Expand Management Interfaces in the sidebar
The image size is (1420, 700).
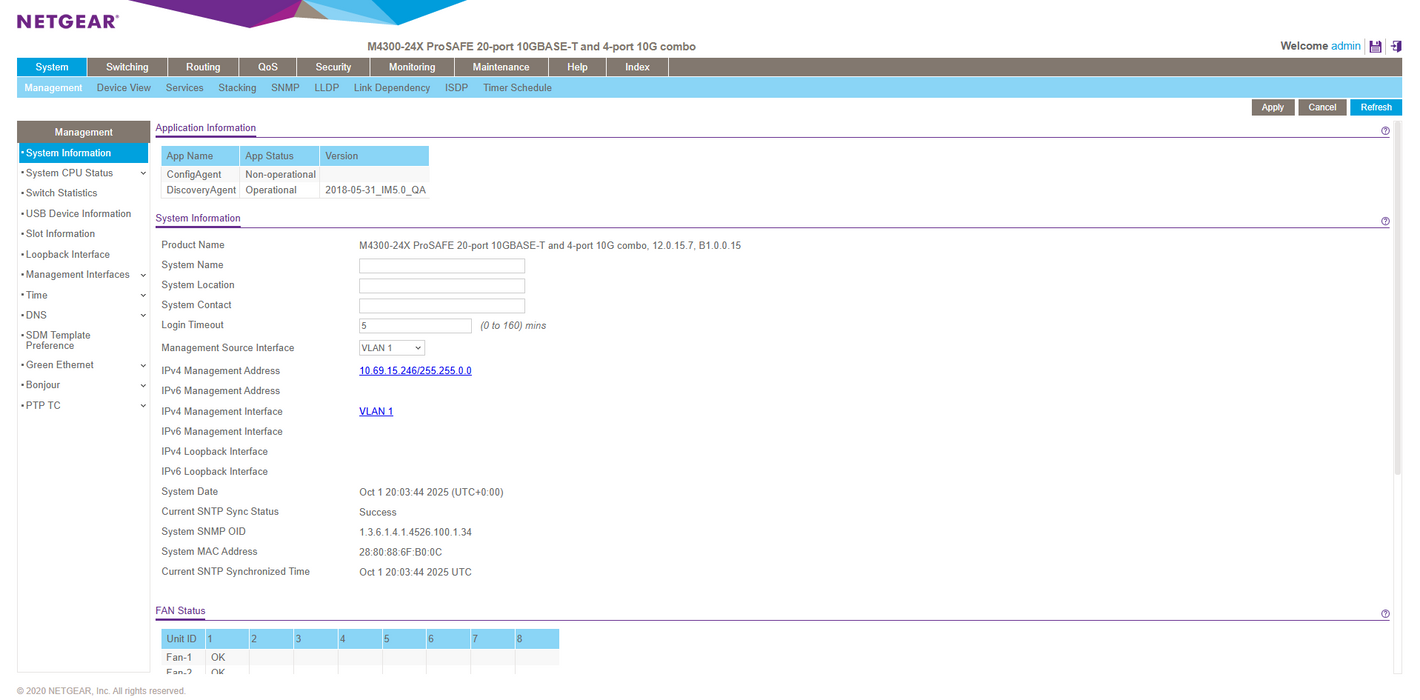143,275
